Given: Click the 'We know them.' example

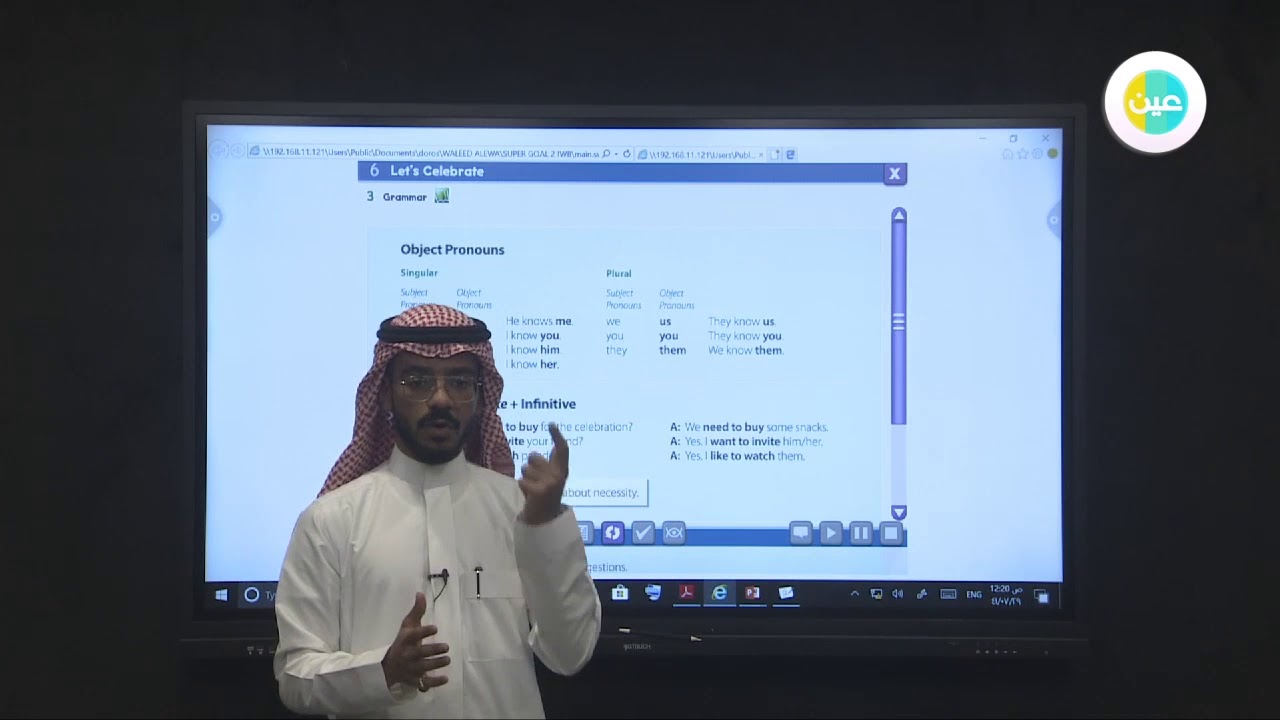Looking at the screenshot, I should click(x=746, y=350).
